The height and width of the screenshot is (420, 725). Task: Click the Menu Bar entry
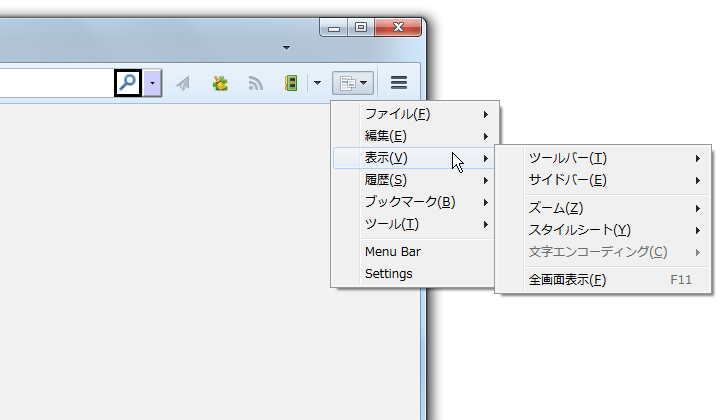[x=415, y=252]
